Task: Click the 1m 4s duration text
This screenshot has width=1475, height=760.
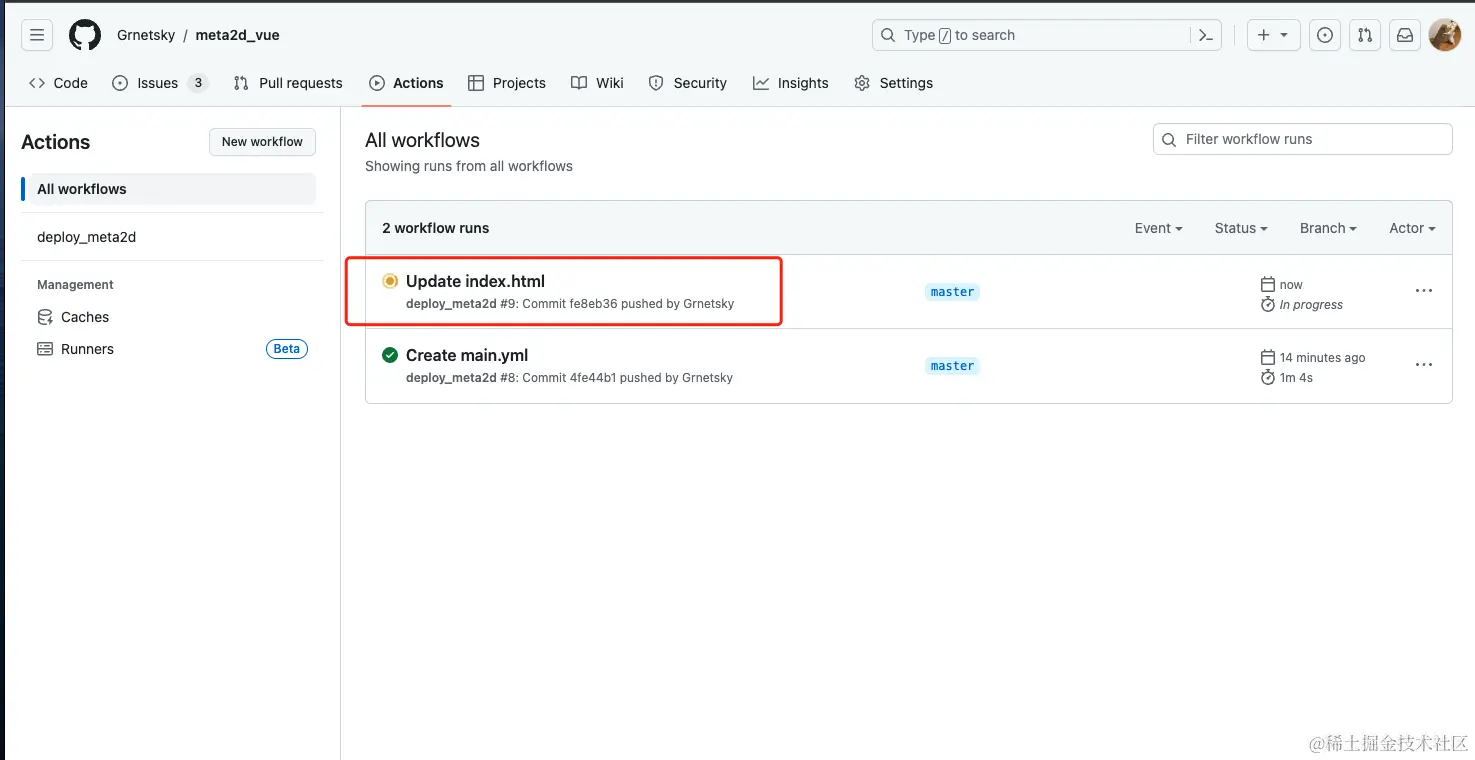Action: (1296, 378)
